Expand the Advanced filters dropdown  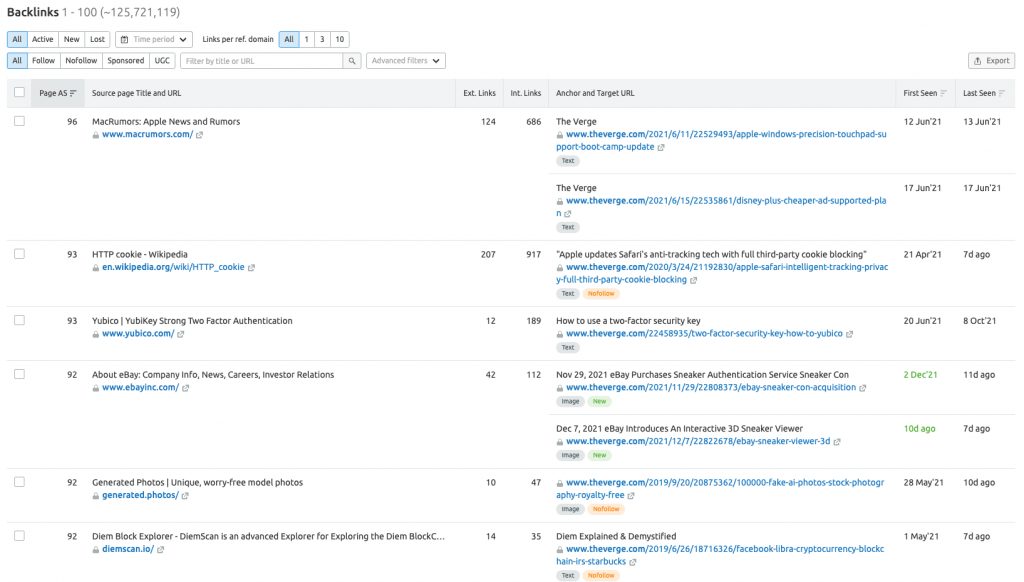click(406, 61)
